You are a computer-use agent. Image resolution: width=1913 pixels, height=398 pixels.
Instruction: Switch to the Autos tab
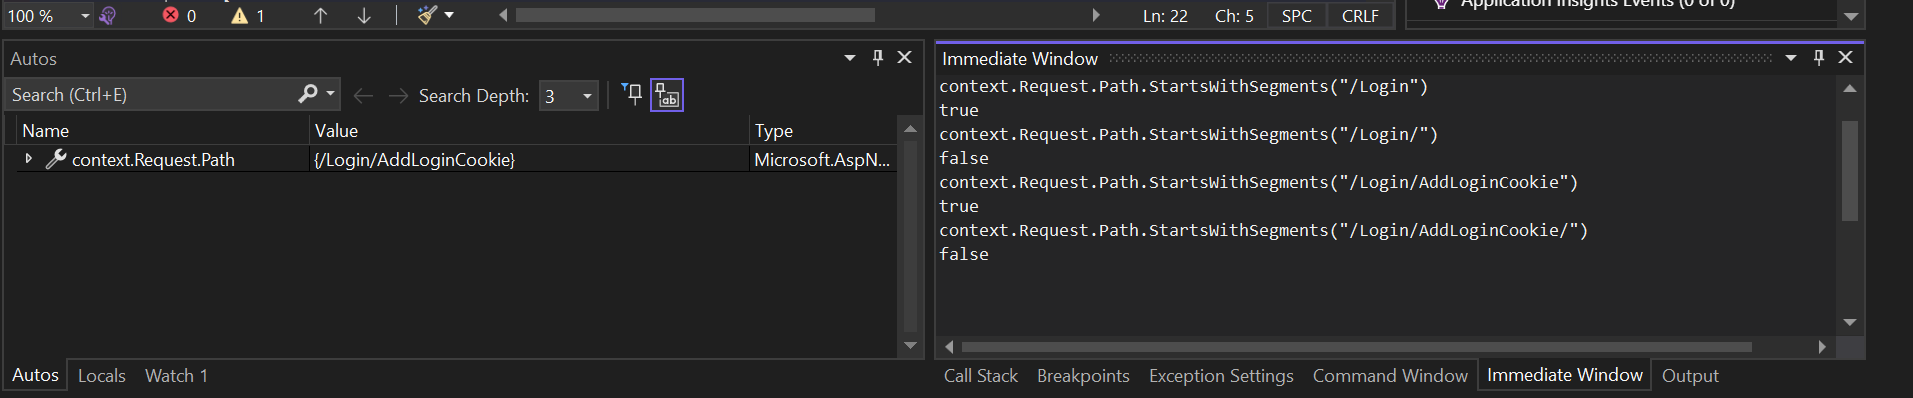[x=35, y=375]
